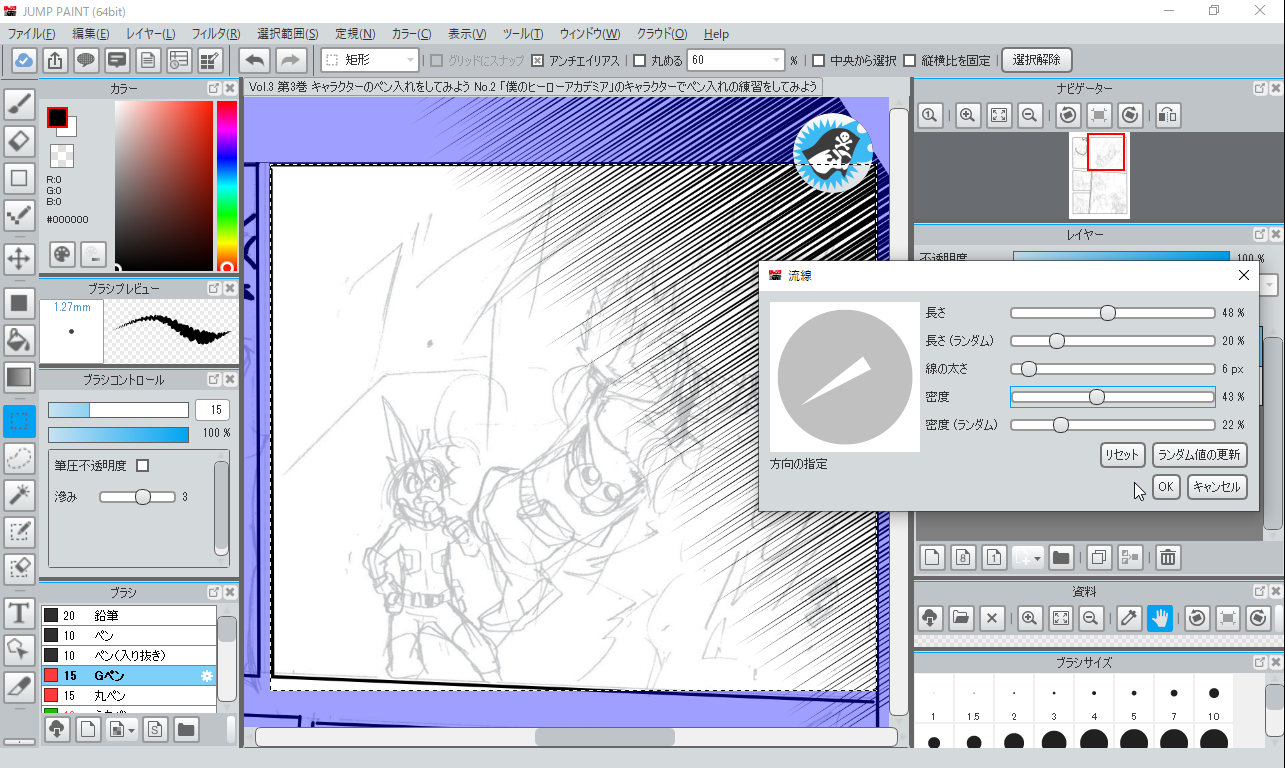Click the リセット button in the dialog
Viewport: 1285px width, 768px height.
1121,455
